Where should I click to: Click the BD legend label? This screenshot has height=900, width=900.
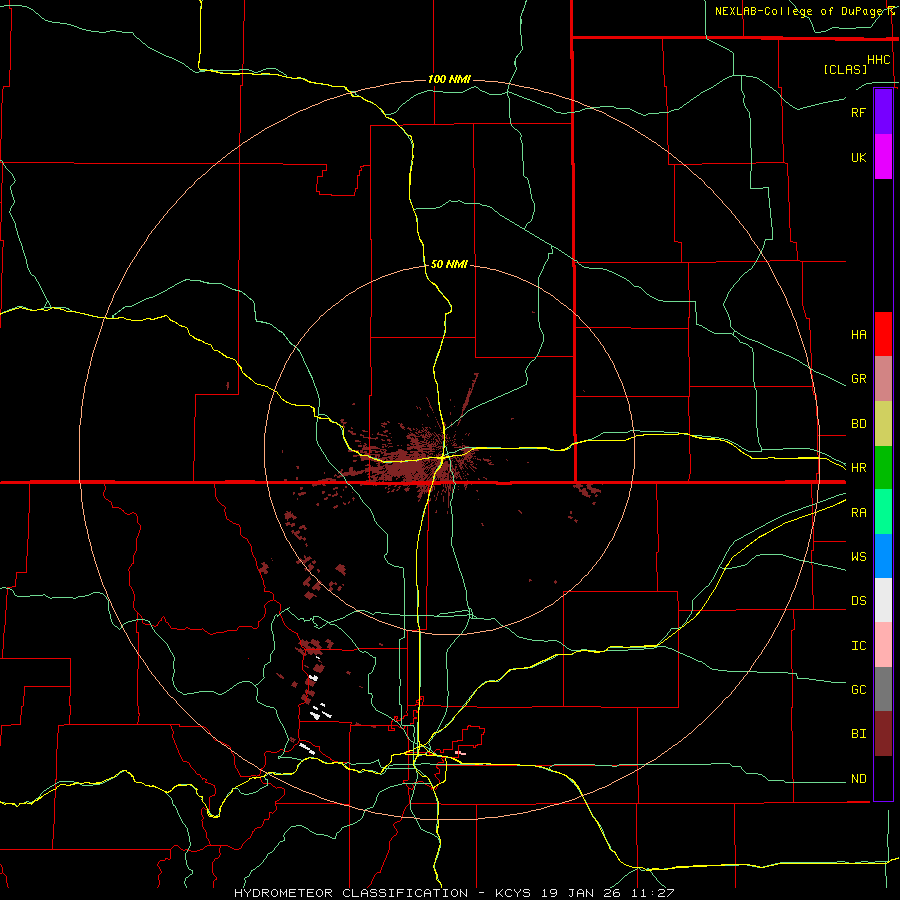(x=858, y=424)
